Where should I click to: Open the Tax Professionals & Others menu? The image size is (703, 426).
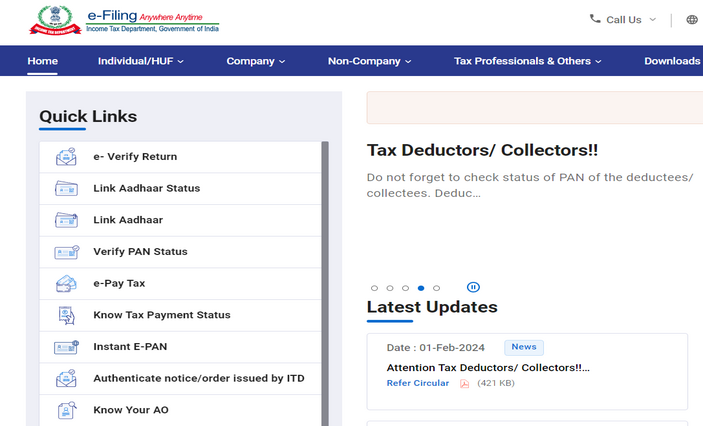(x=527, y=61)
